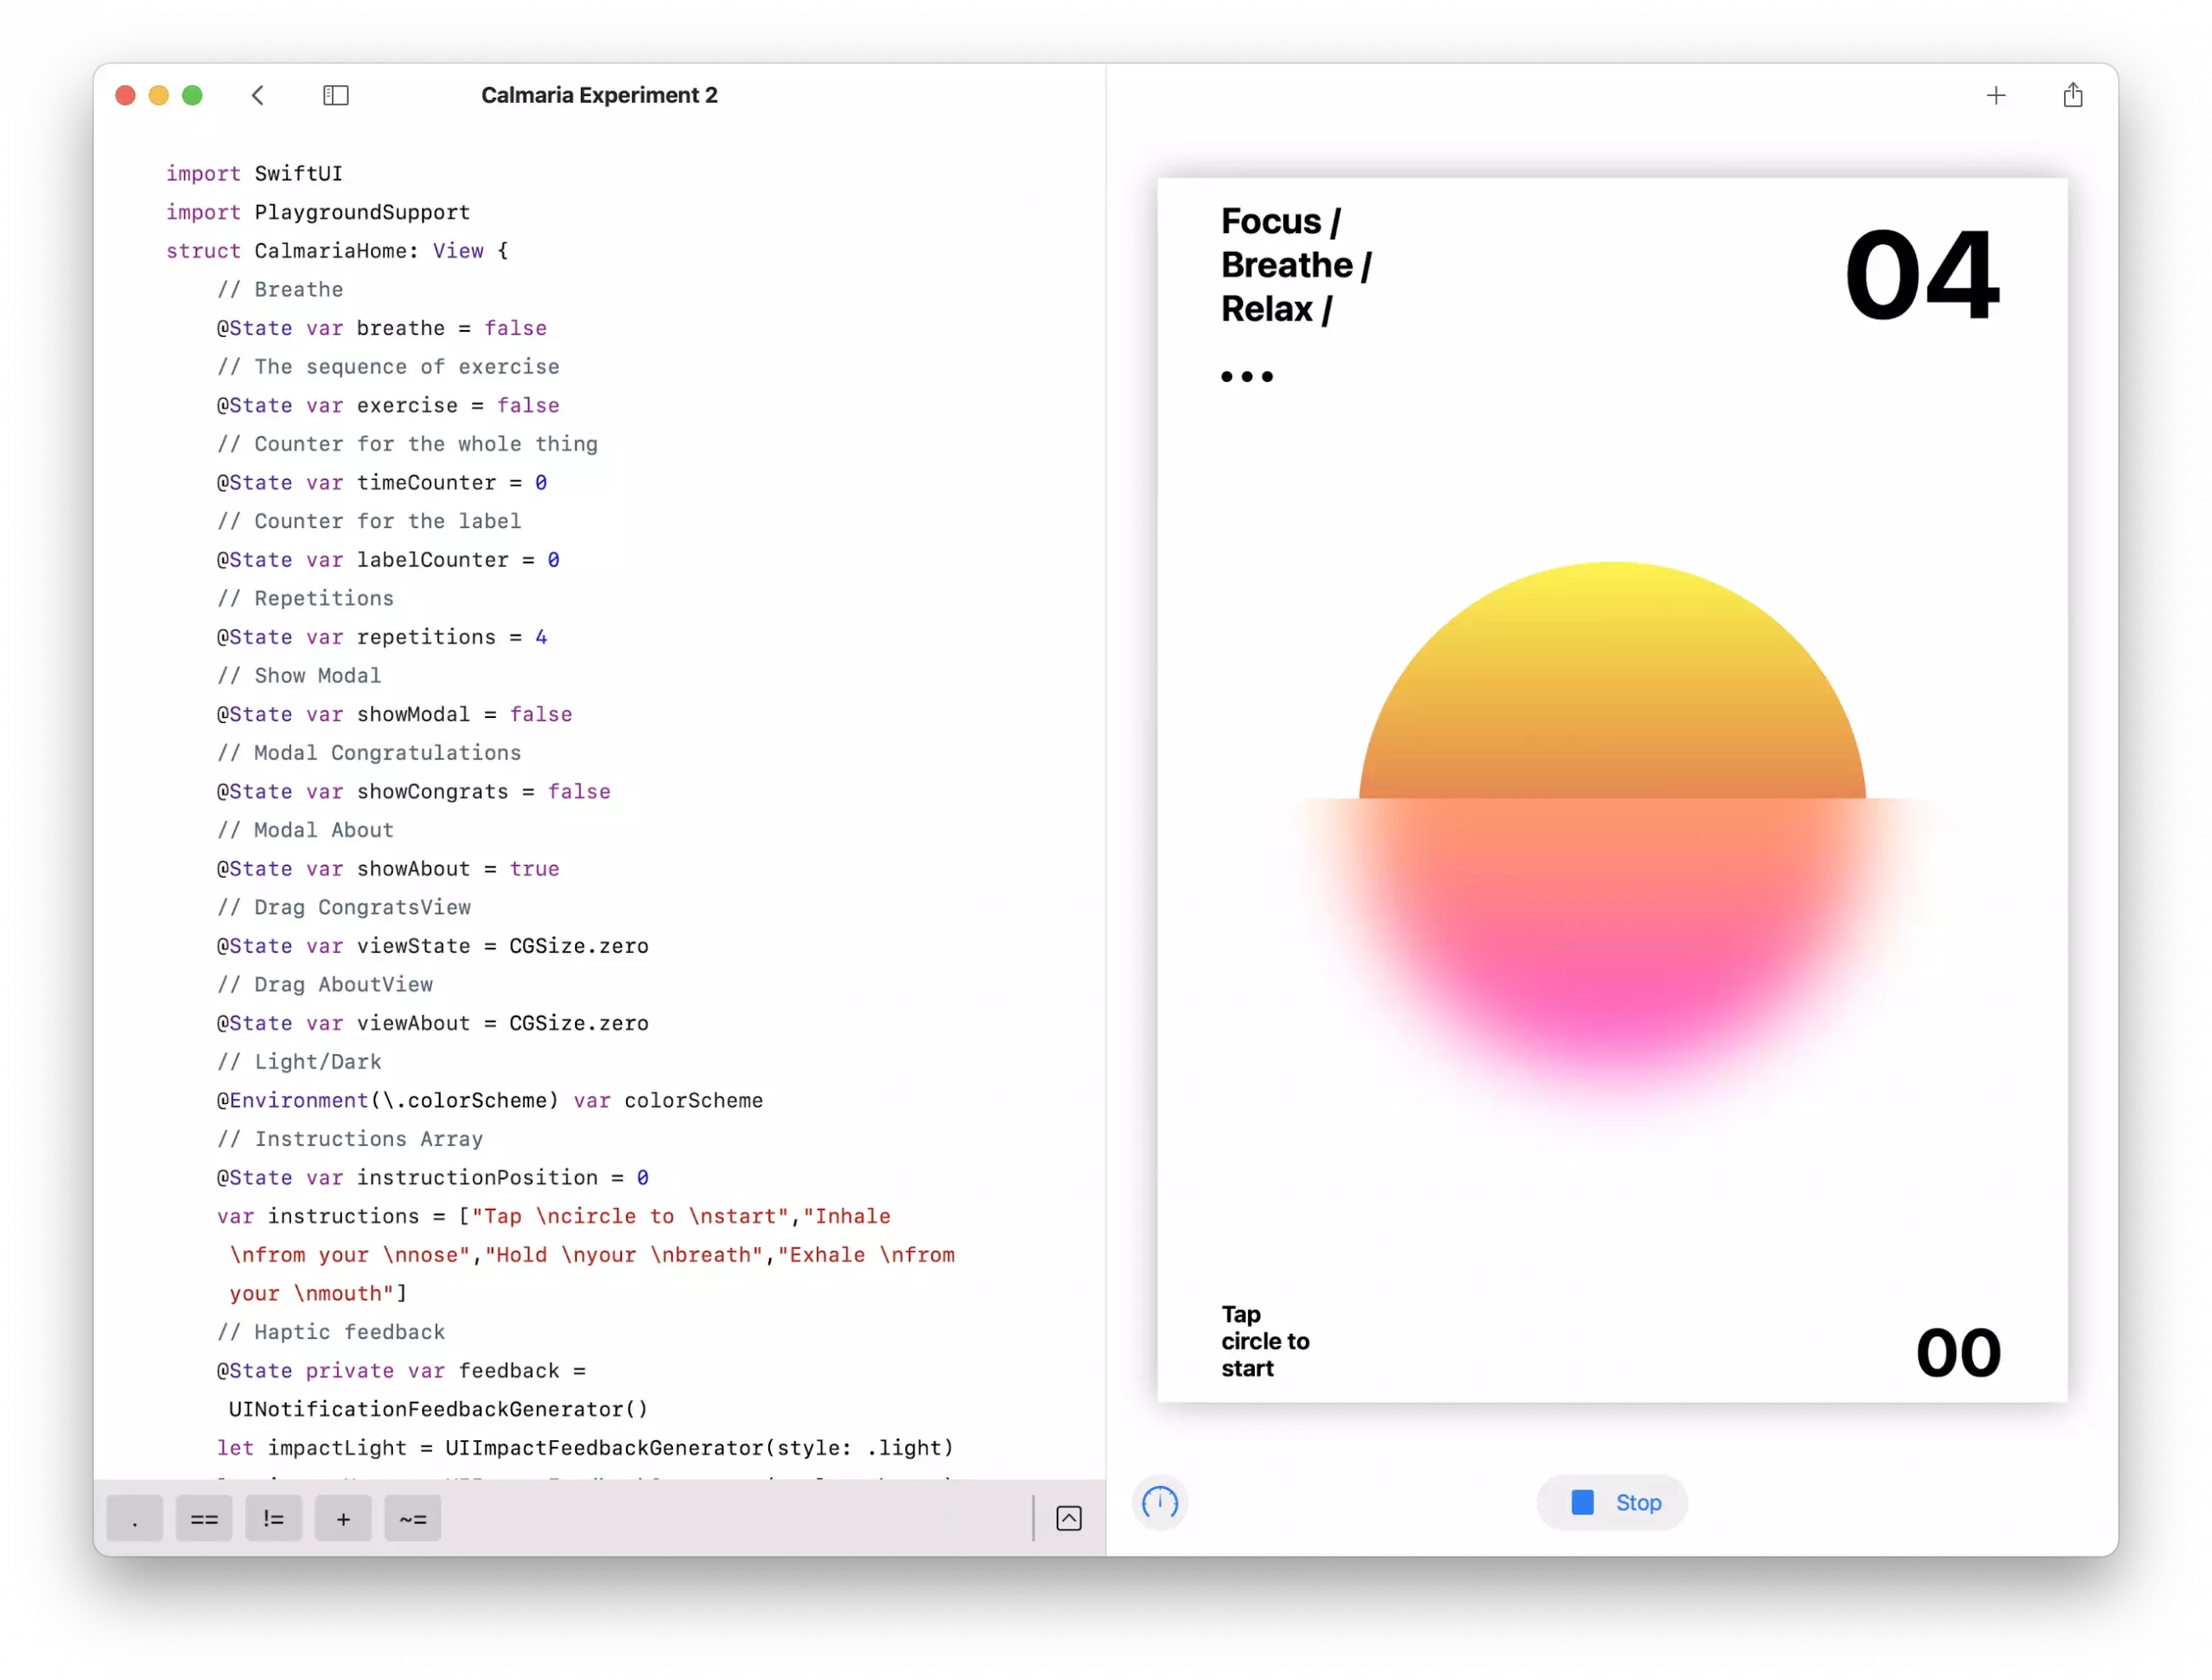
Task: Create a new item with the plus icon
Action: (x=1996, y=95)
